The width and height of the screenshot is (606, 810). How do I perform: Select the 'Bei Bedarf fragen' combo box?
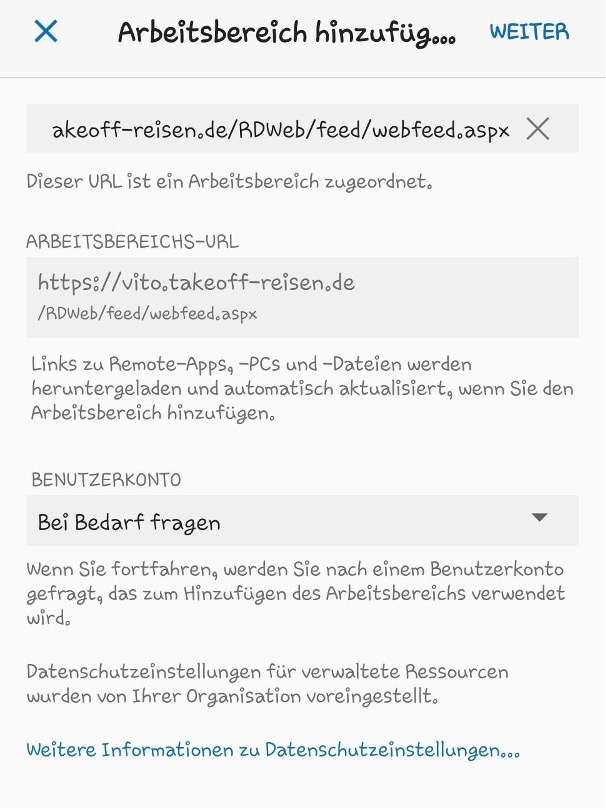(302, 521)
